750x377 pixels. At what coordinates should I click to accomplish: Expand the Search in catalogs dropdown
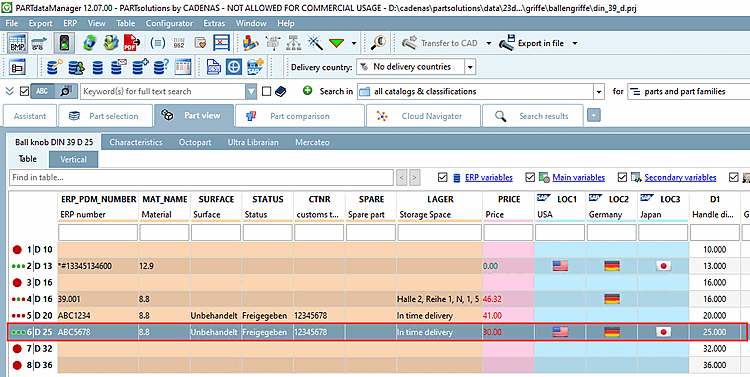point(599,91)
